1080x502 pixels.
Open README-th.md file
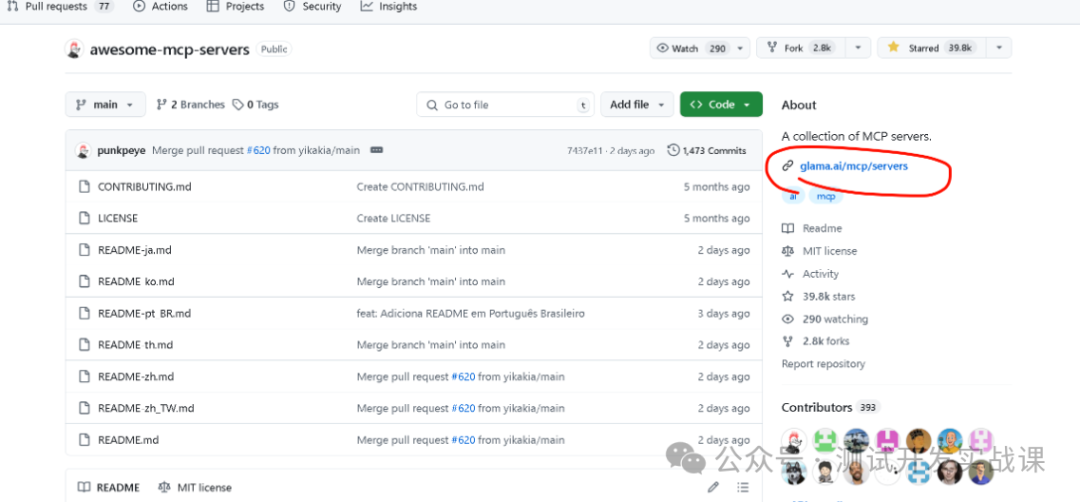pos(136,345)
